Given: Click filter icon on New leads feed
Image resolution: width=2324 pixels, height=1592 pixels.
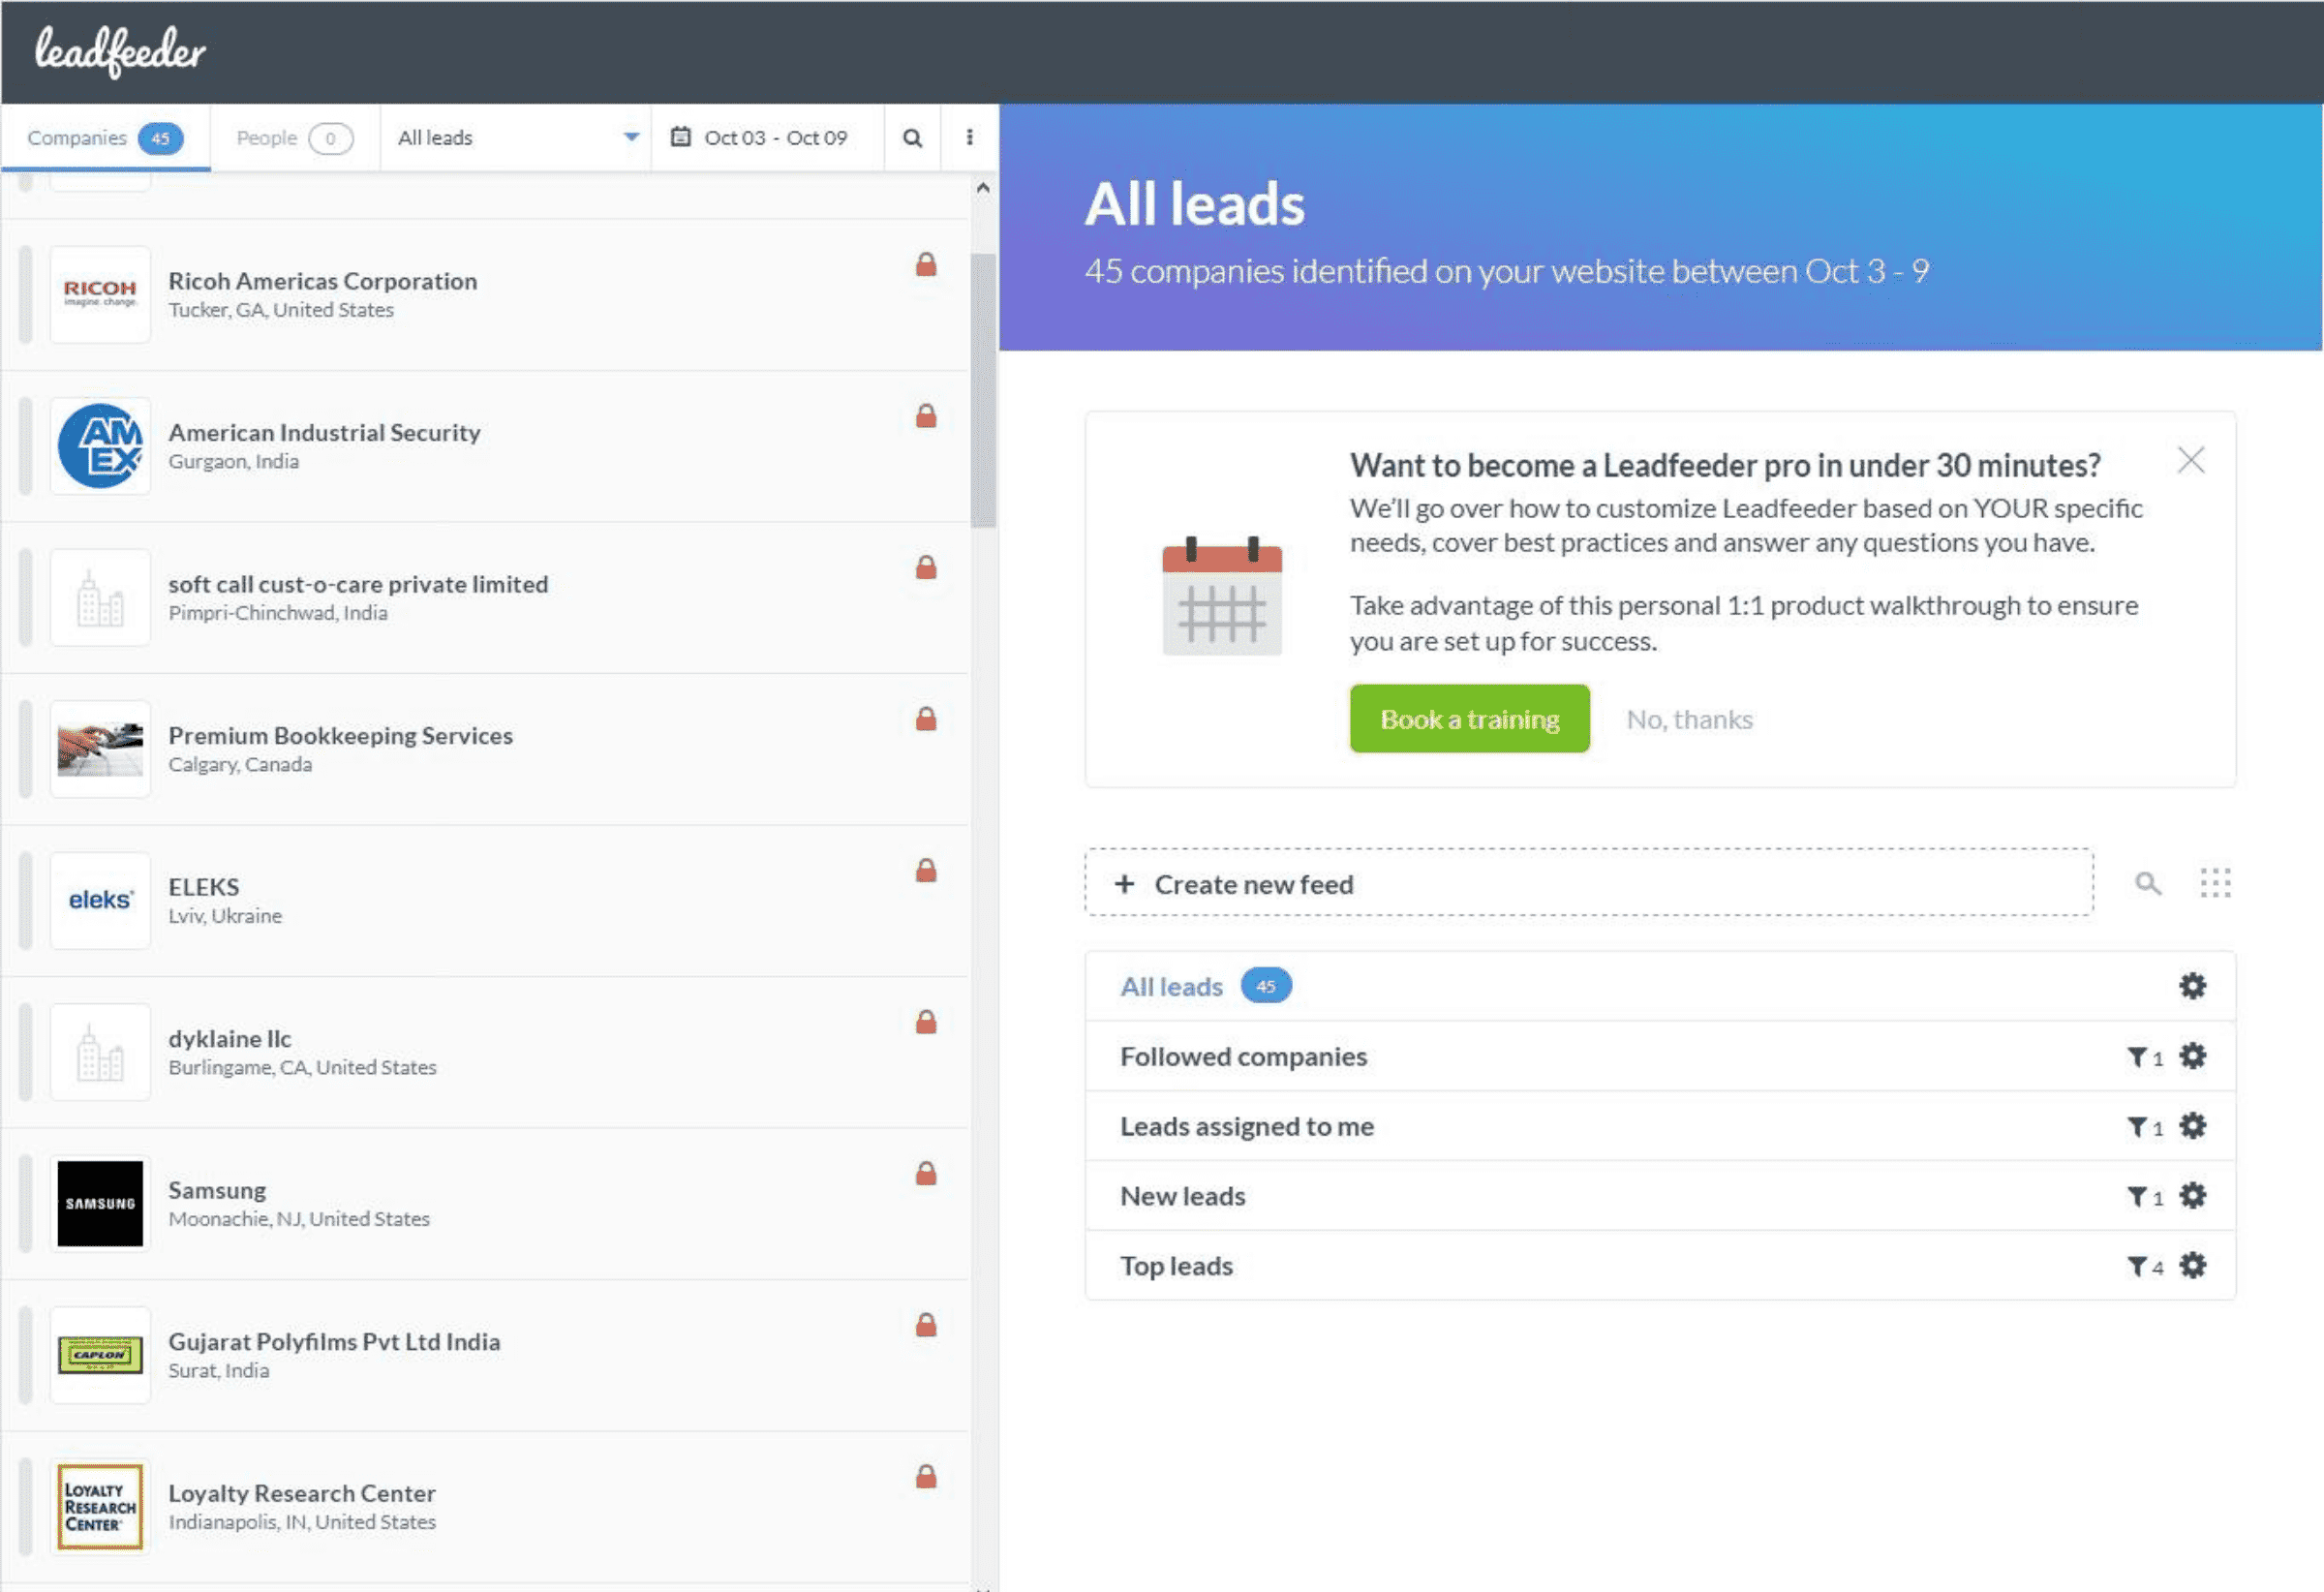Looking at the screenshot, I should click(x=2136, y=1197).
